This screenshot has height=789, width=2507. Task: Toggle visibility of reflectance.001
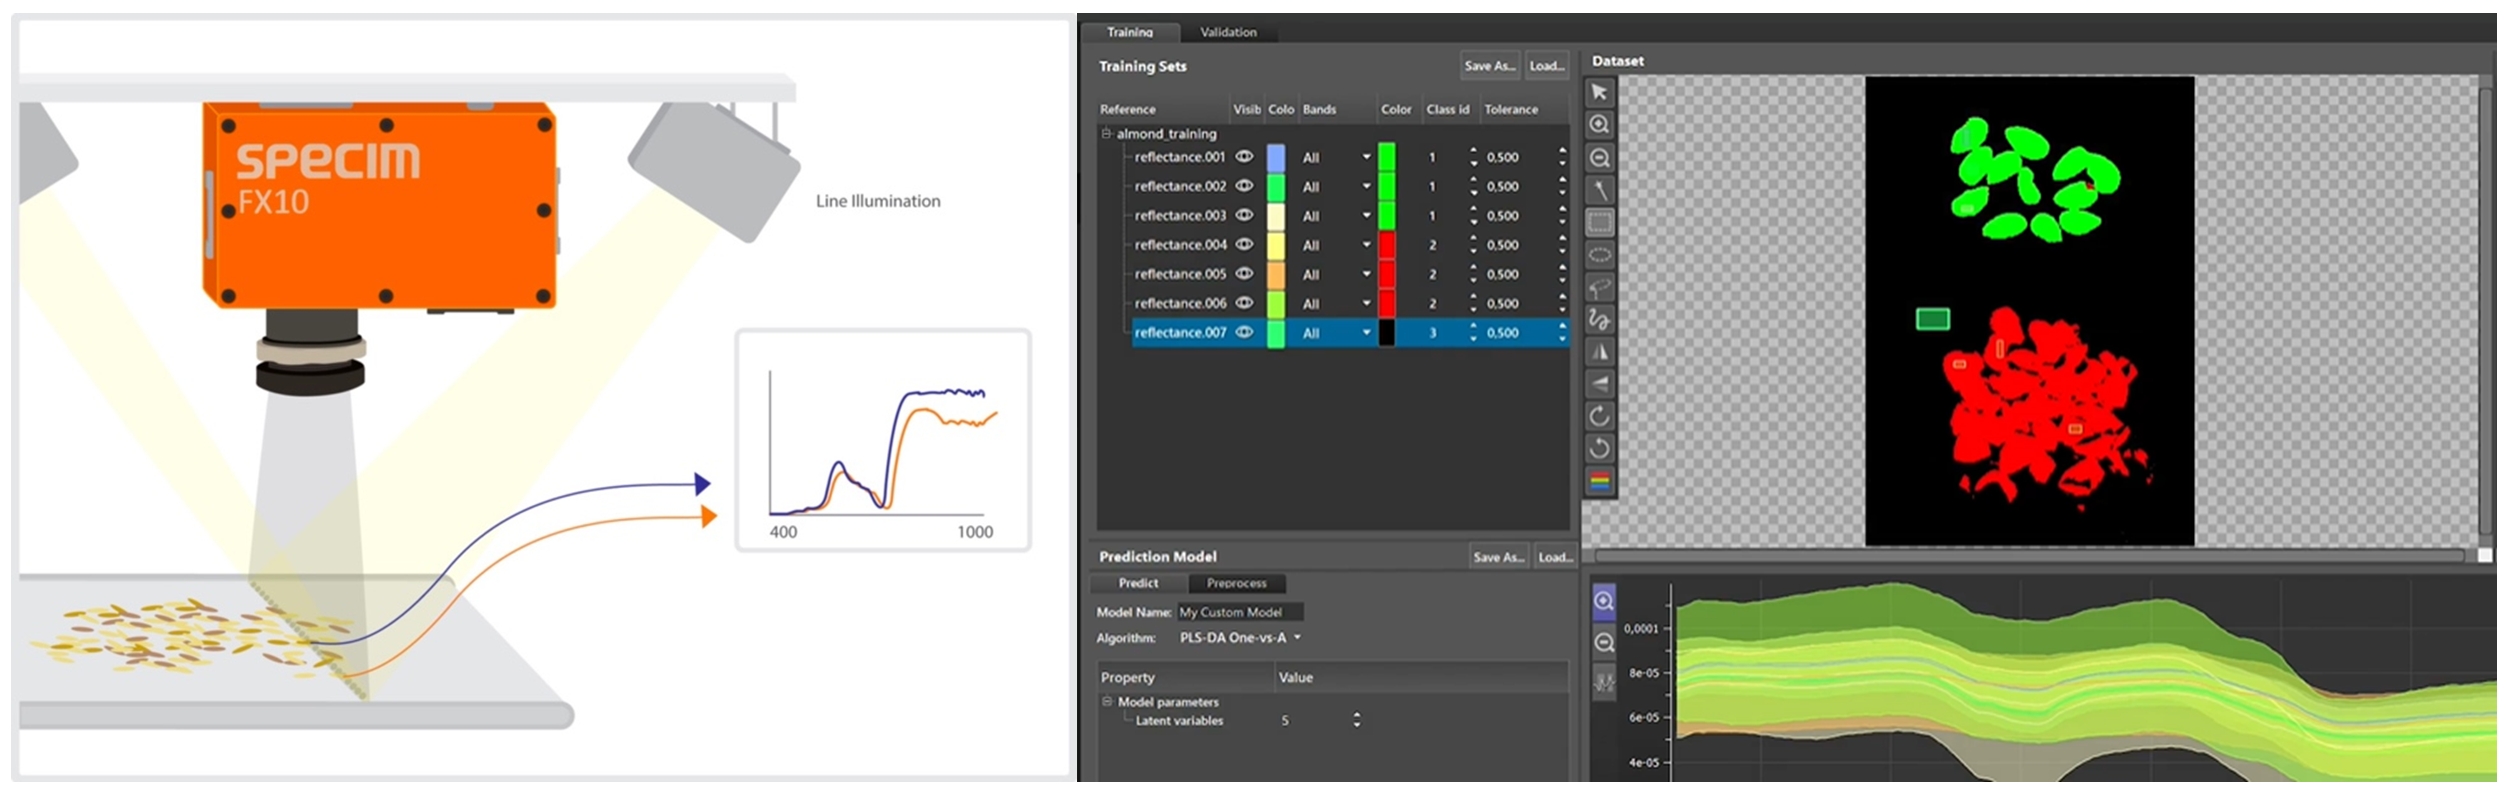pos(1244,157)
